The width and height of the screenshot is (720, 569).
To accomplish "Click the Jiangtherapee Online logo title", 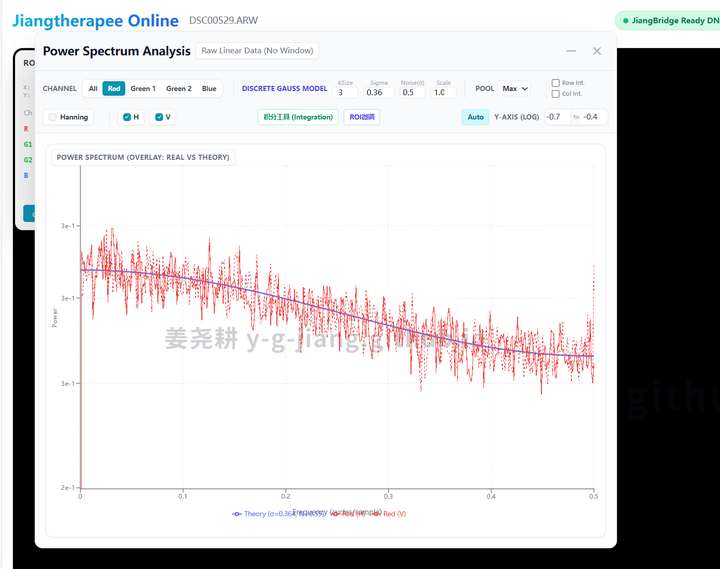I will 95,21.
